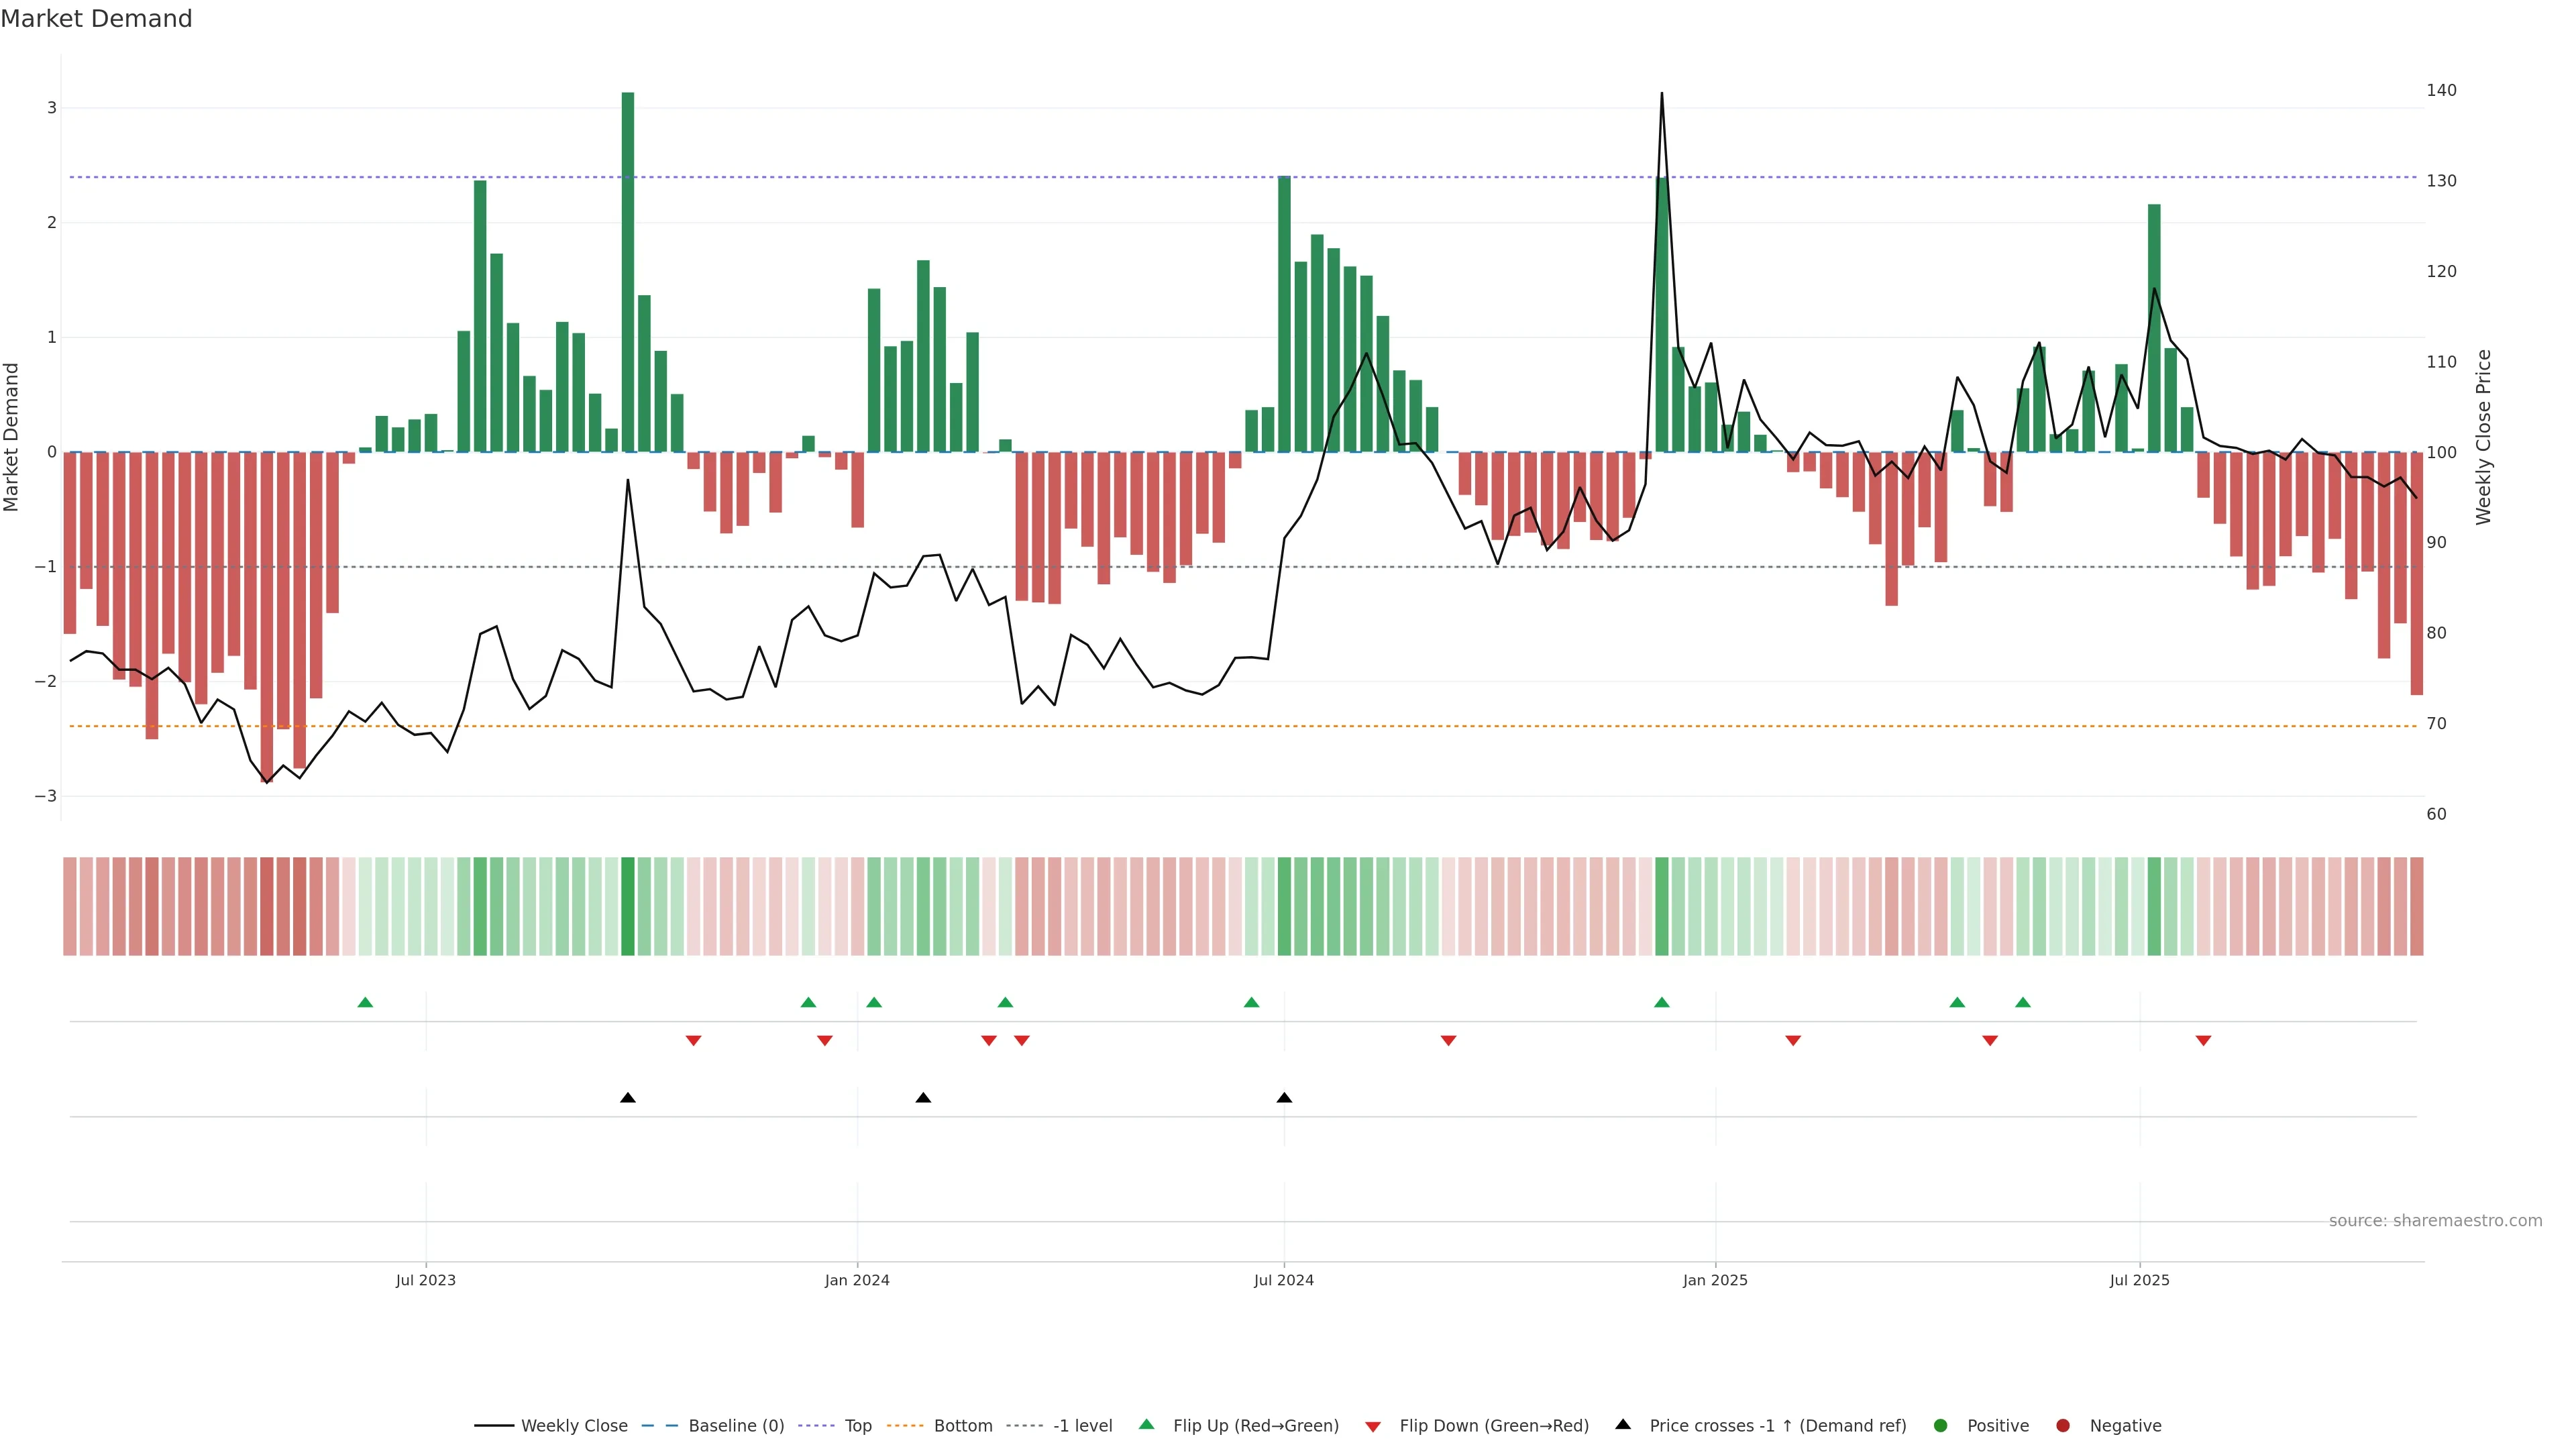Click the green Positive legend dot

click(1941, 1426)
